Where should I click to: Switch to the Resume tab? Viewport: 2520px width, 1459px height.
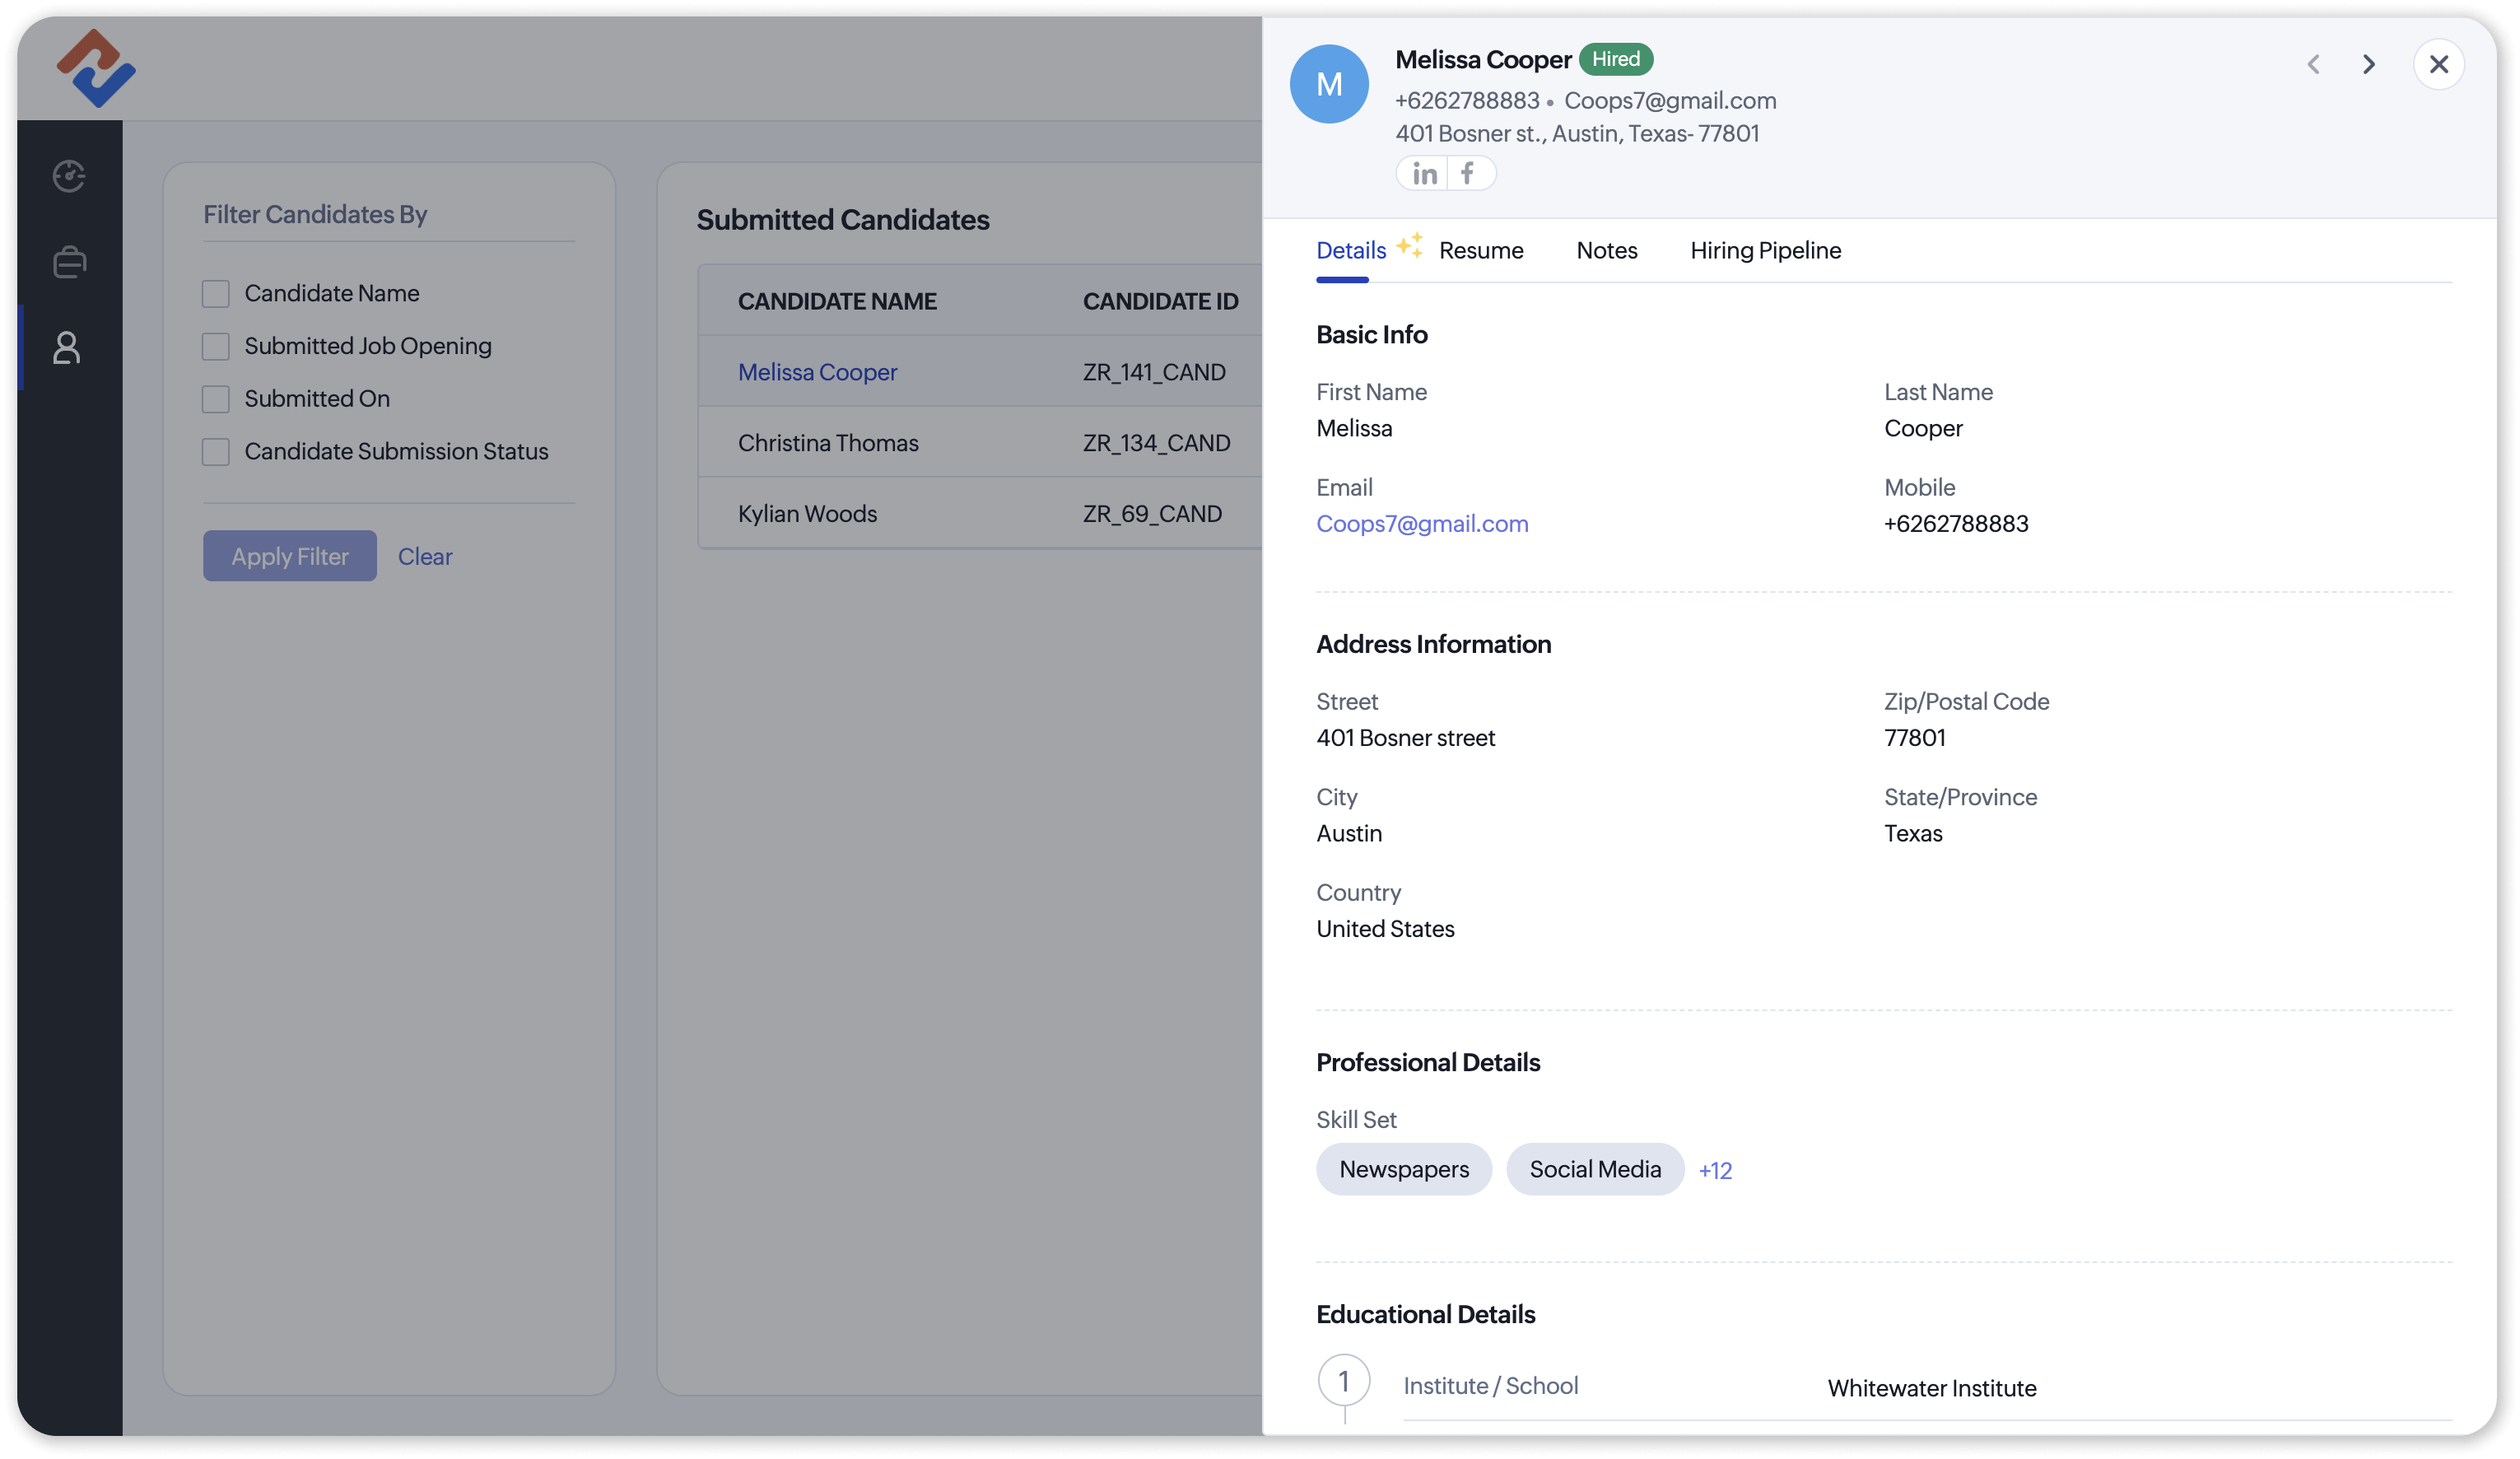pos(1481,250)
